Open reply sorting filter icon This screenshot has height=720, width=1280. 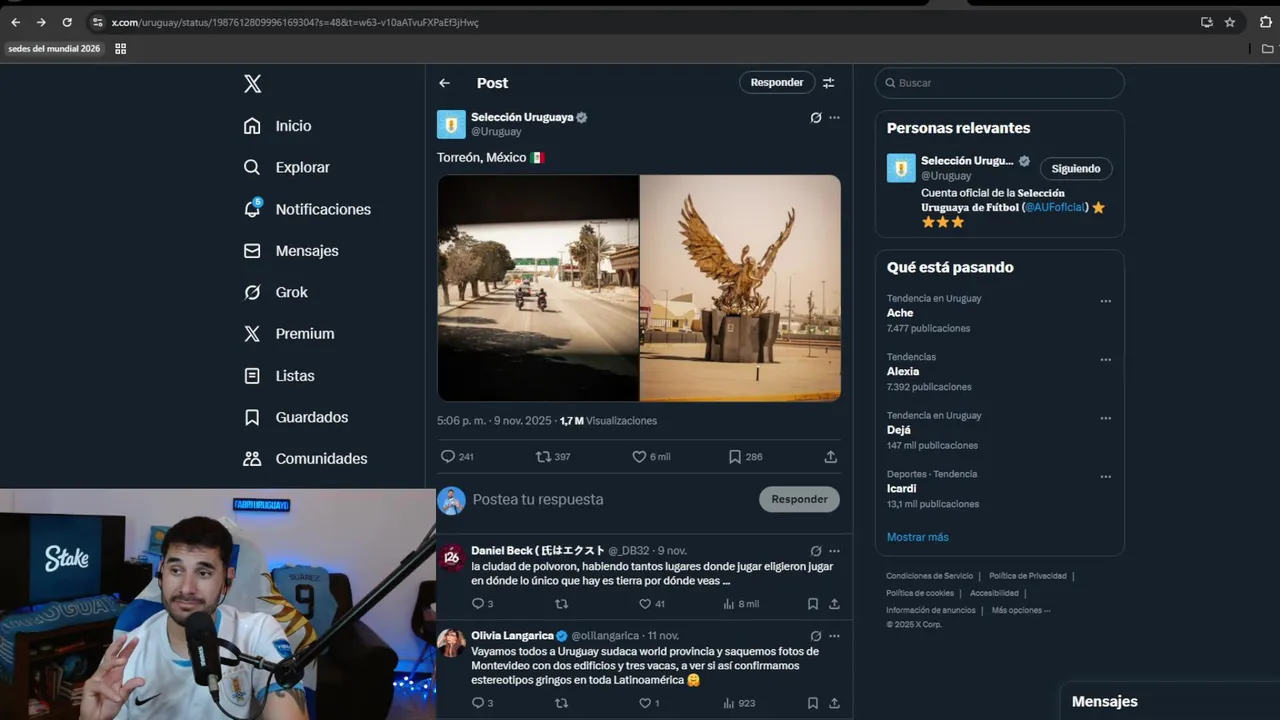coord(829,83)
